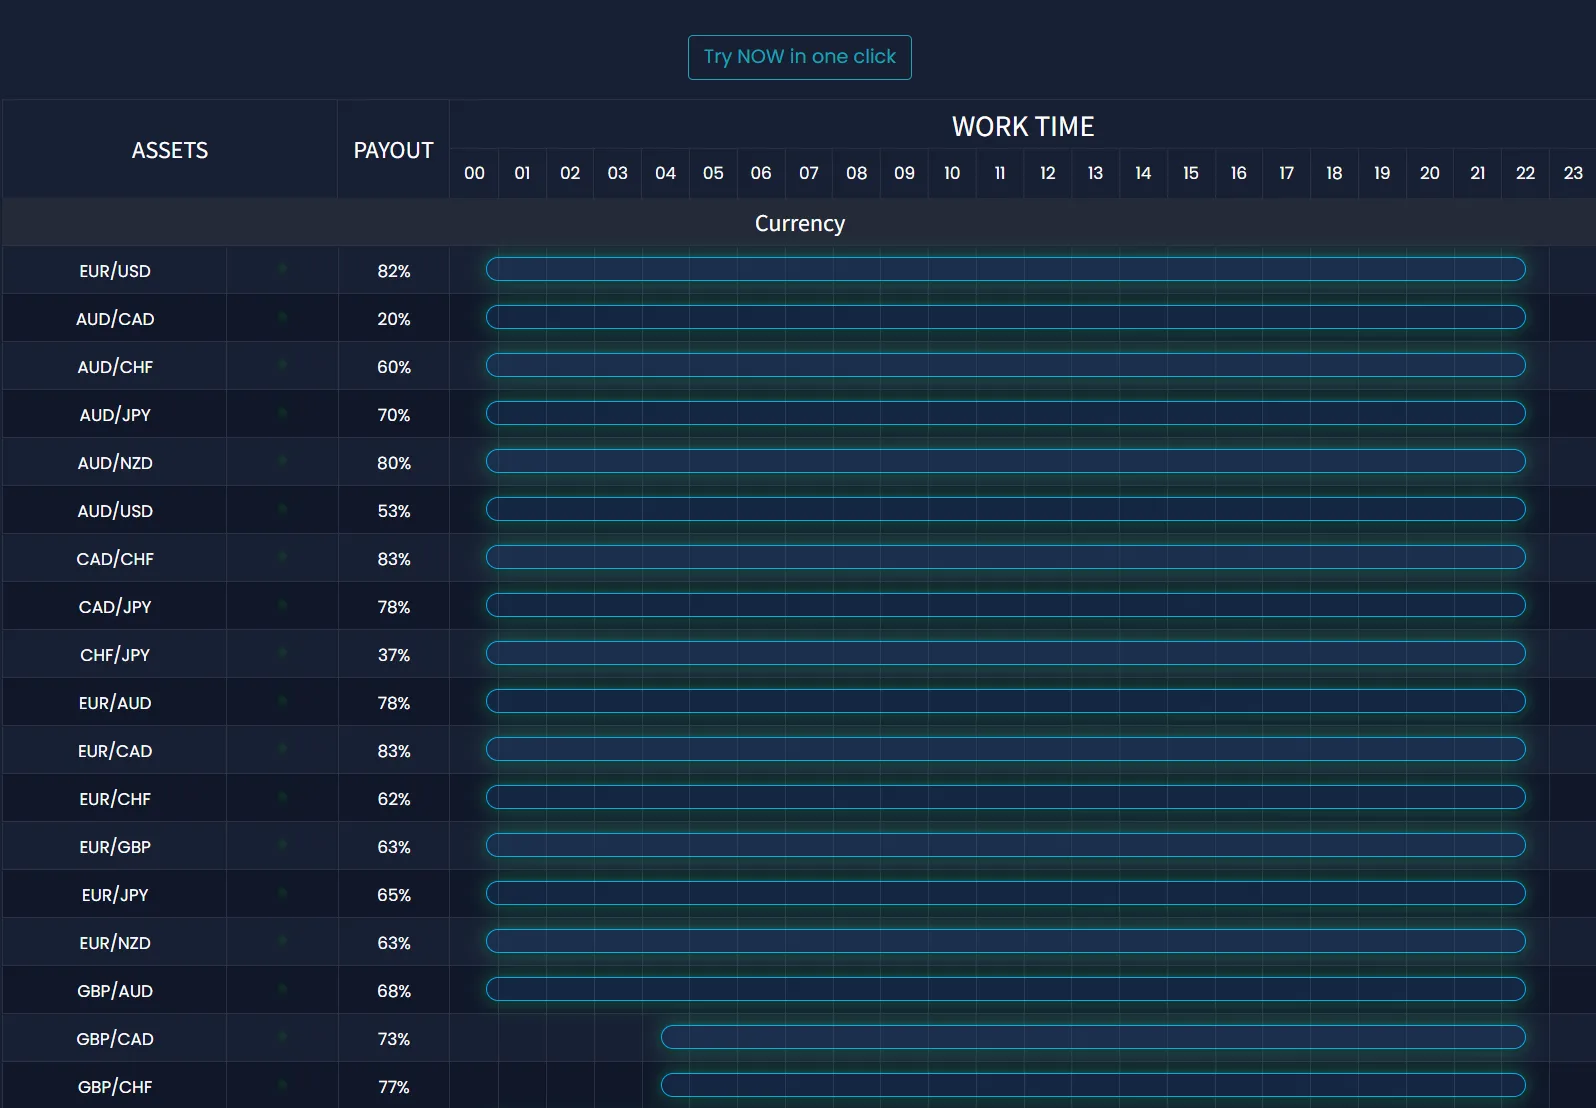Click the 12 hour marker in Work Time
The height and width of the screenshot is (1108, 1596).
tap(1047, 173)
